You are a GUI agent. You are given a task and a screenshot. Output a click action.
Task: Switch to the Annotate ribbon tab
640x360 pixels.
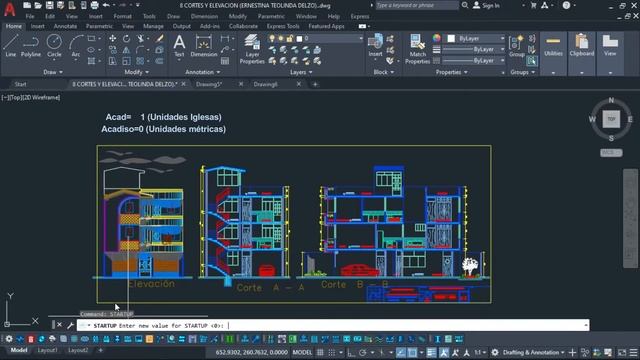pos(65,26)
